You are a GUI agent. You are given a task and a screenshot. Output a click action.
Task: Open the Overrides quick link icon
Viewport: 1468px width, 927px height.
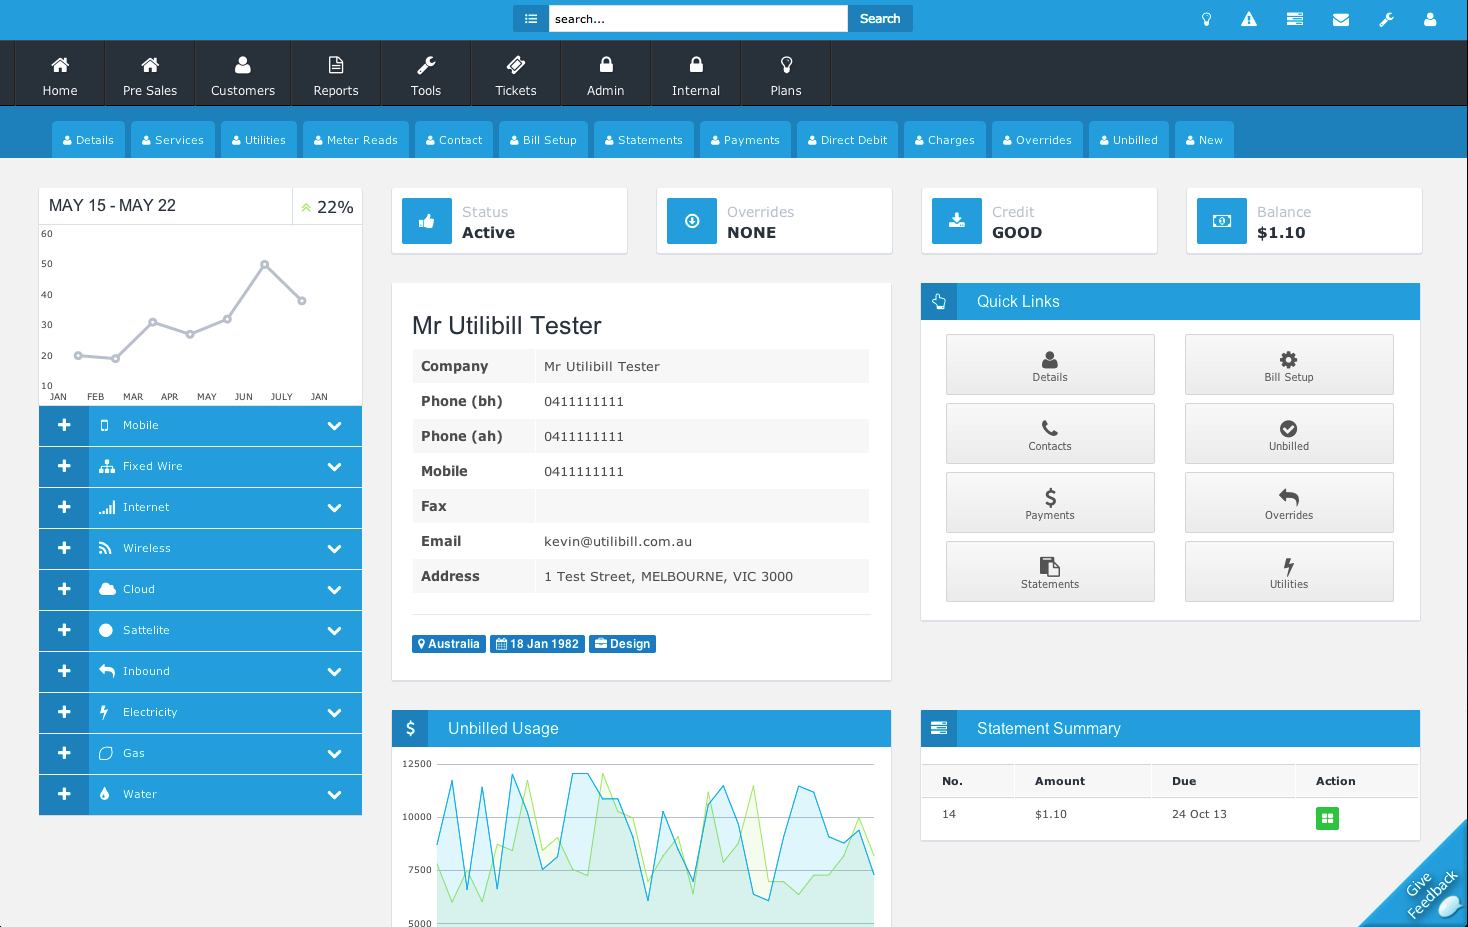[1288, 502]
